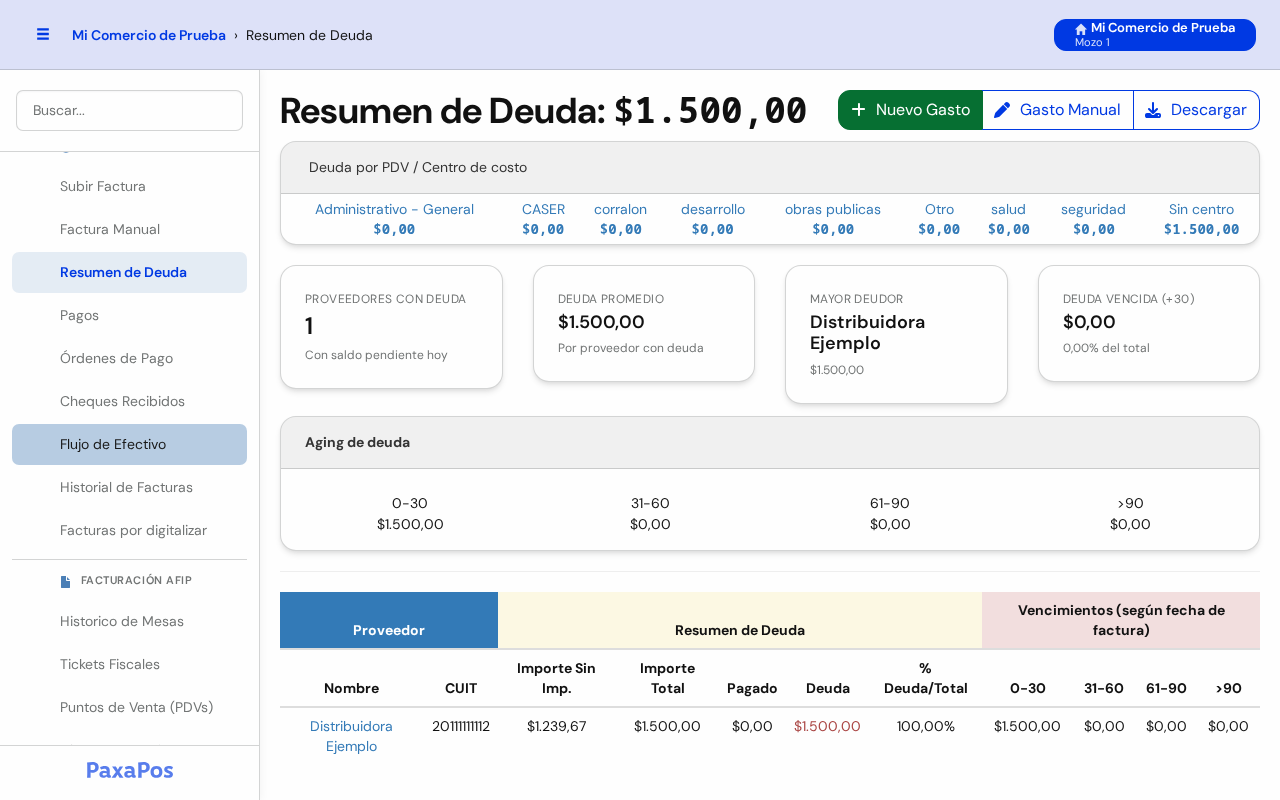The height and width of the screenshot is (800, 1280).
Task: Open Subir Factura in the sidebar
Action: (x=129, y=186)
